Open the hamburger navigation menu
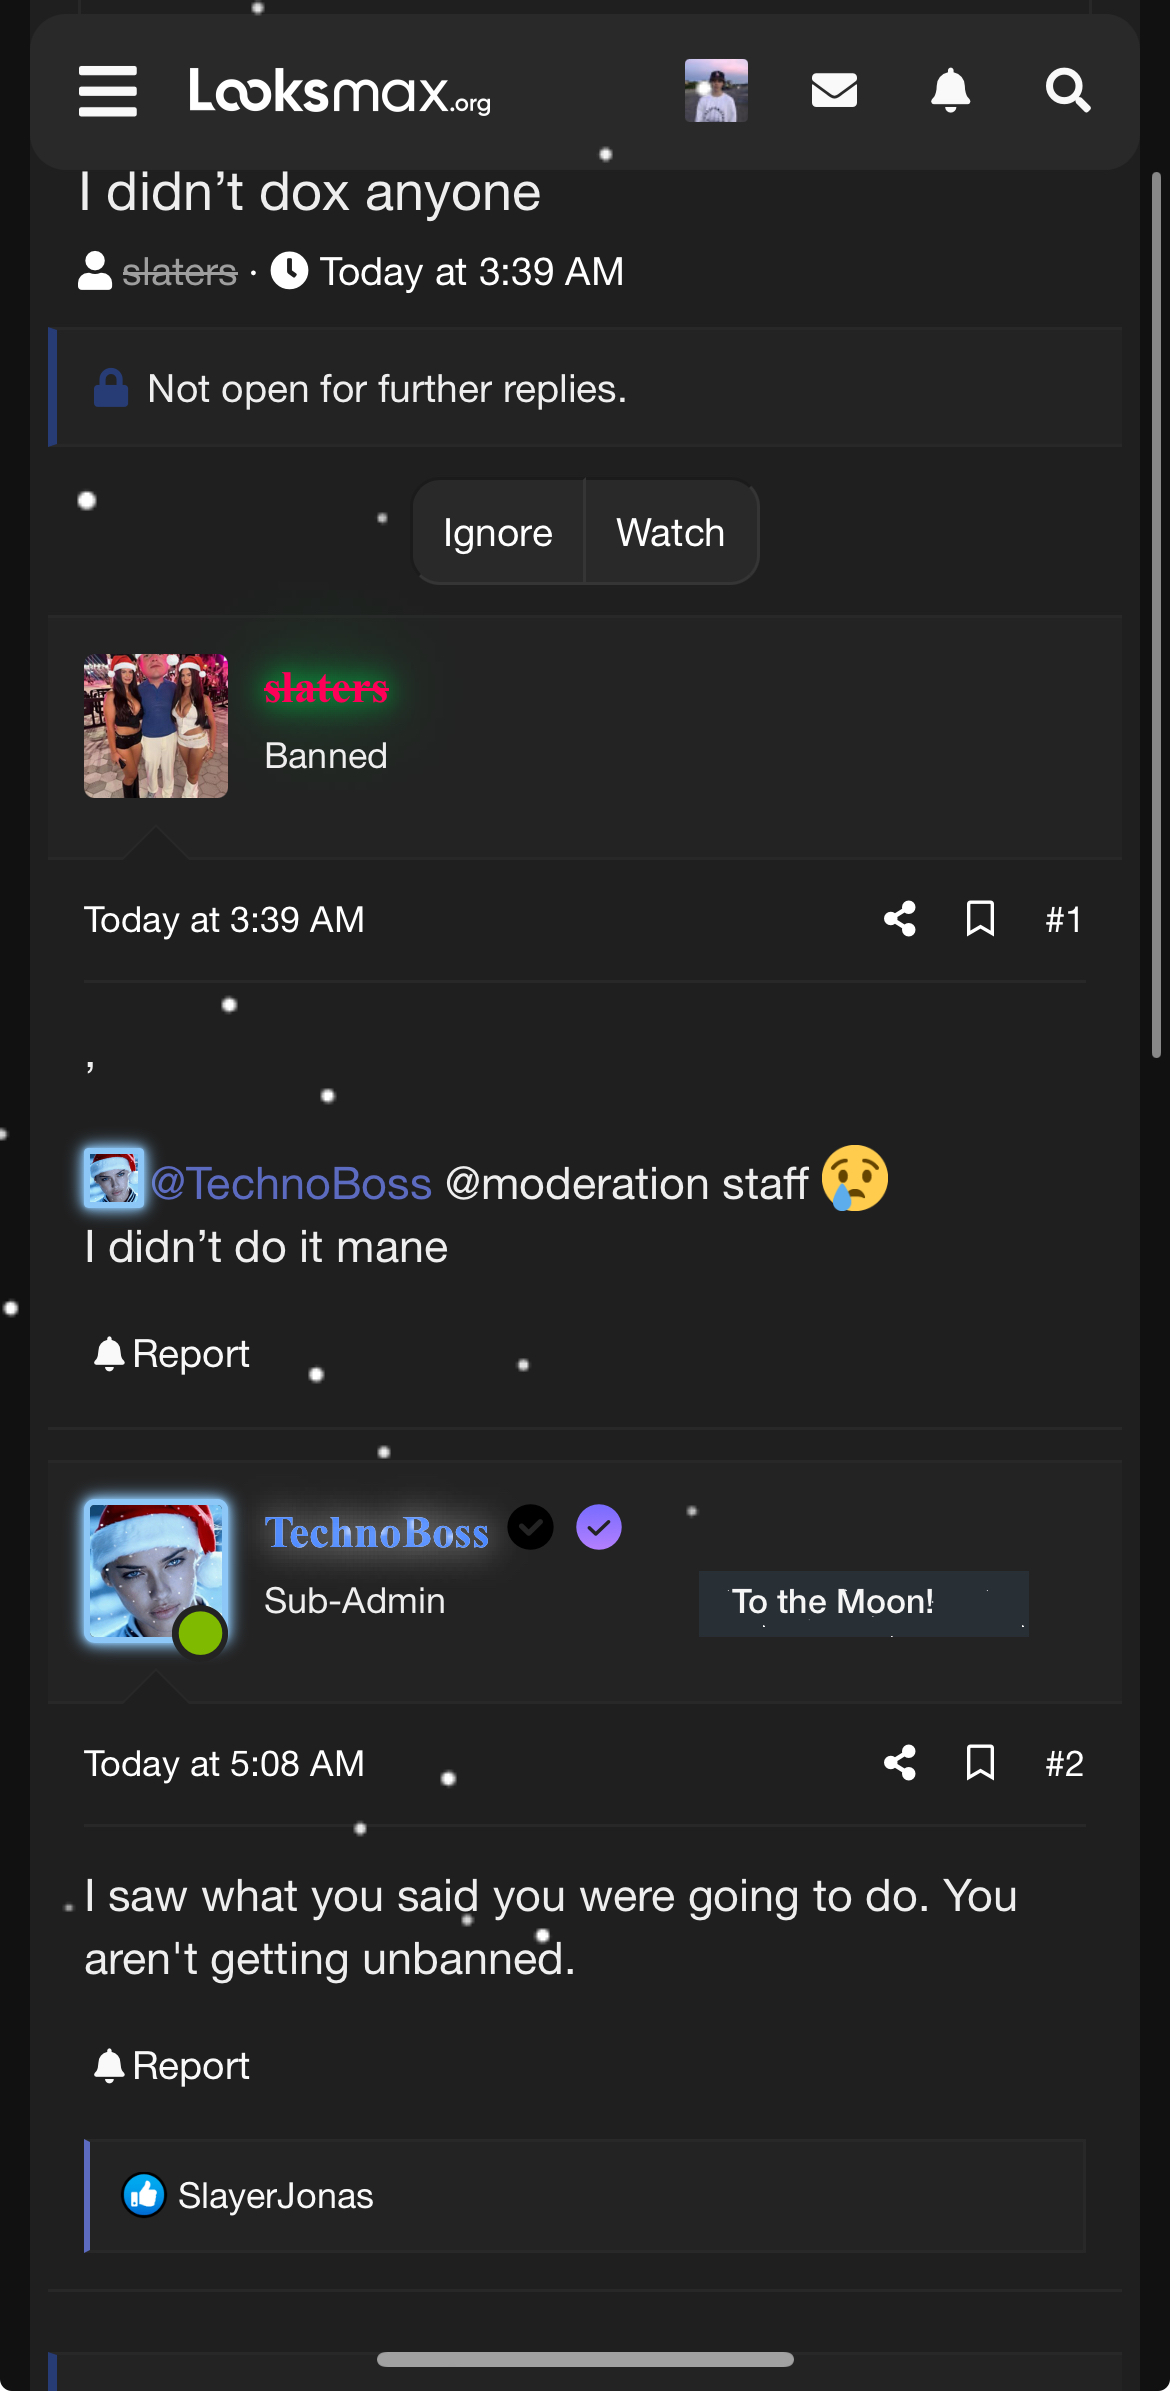Screen dimensions: 1170x2391 [x=108, y=91]
